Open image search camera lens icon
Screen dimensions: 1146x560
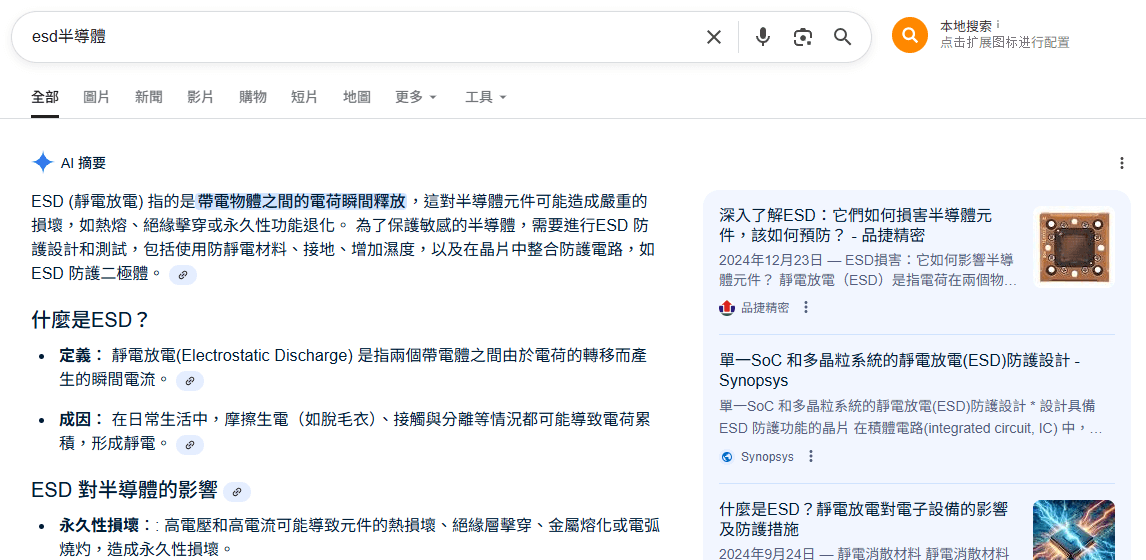click(x=802, y=37)
